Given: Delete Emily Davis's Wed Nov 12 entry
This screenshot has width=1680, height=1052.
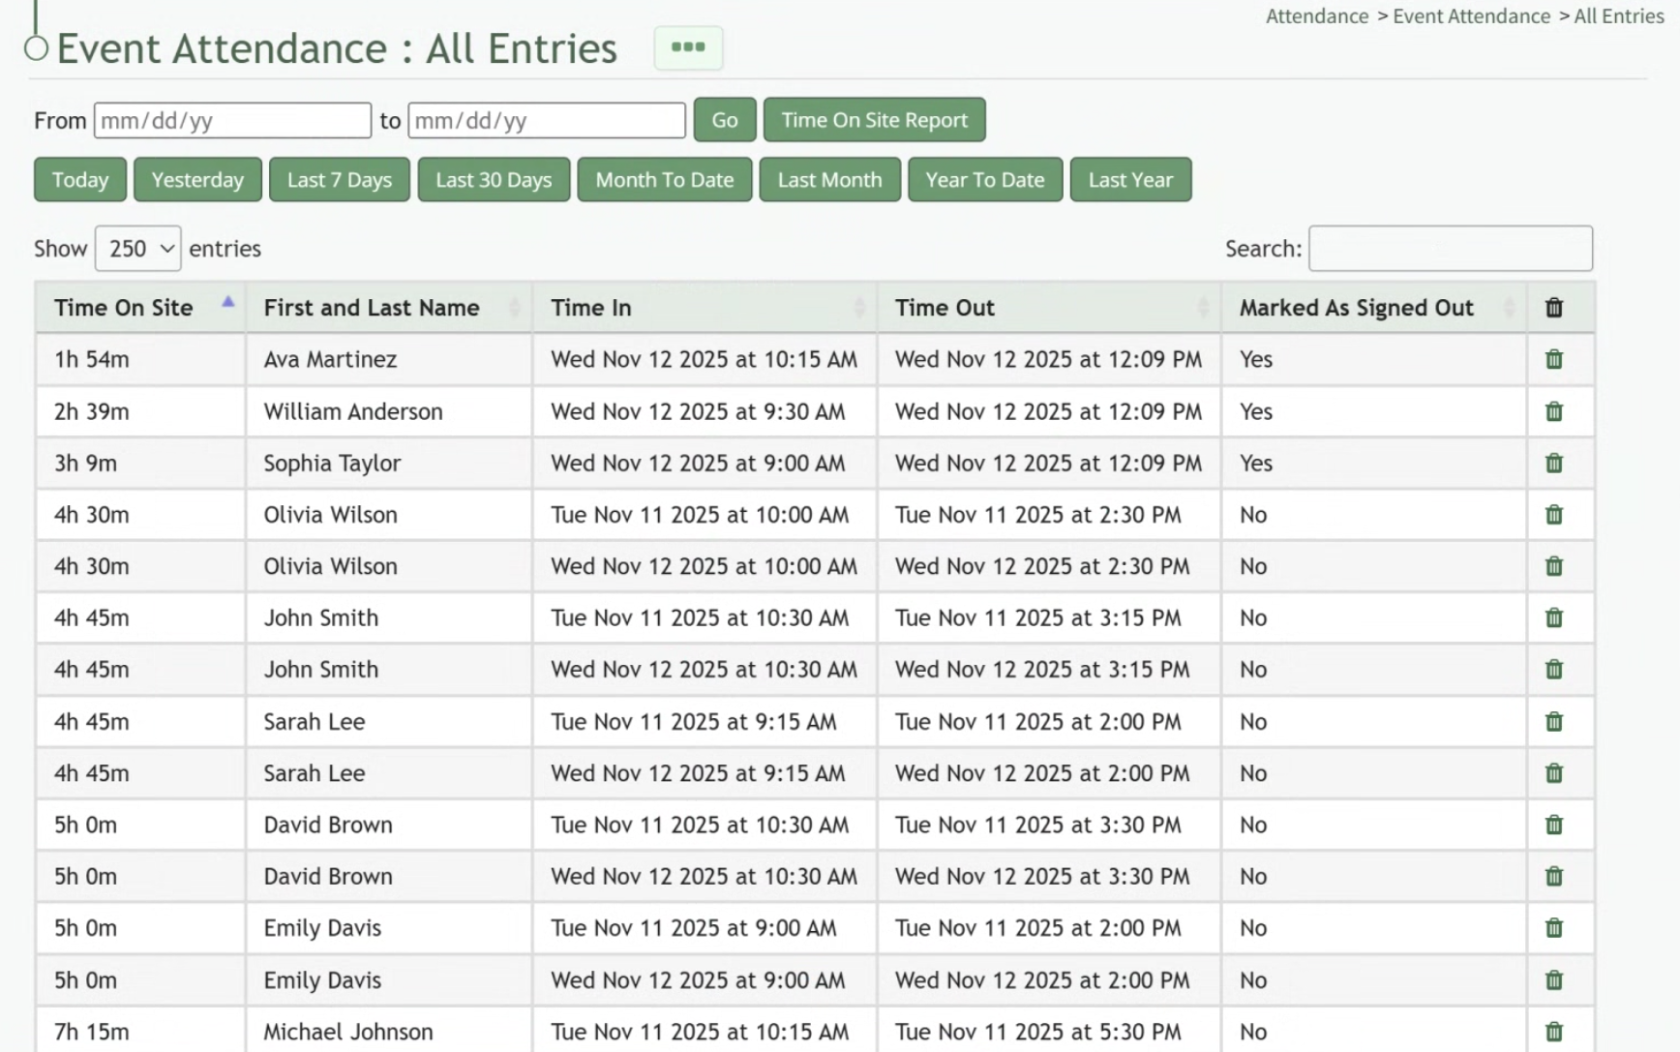Looking at the screenshot, I should pos(1553,980).
